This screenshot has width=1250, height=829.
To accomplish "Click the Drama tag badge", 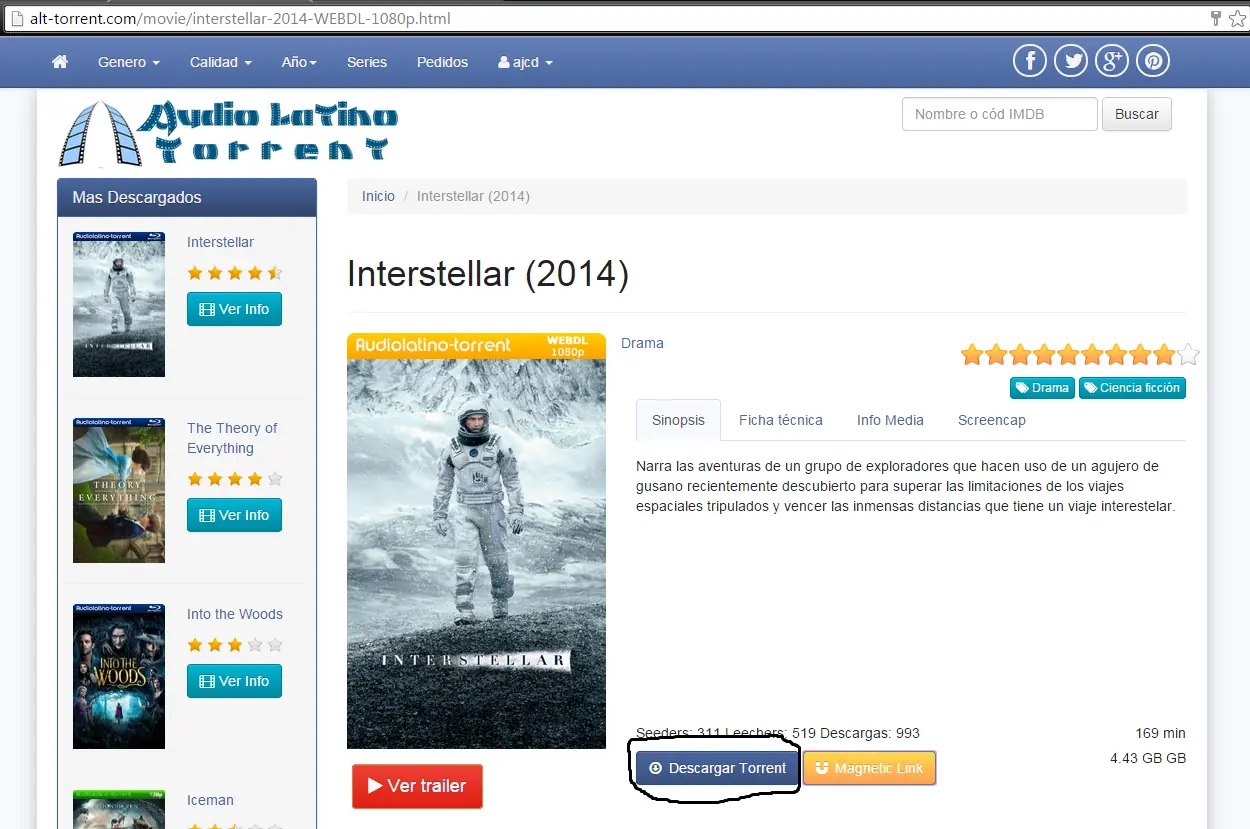I will tap(1042, 388).
